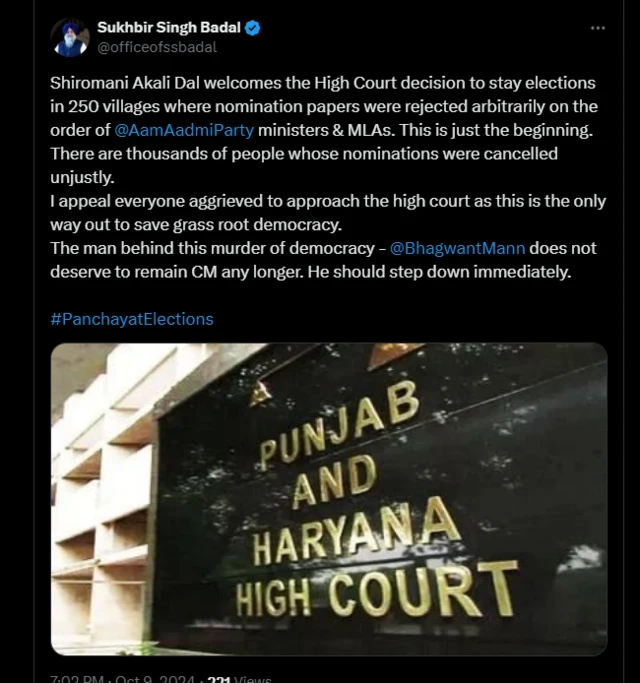The height and width of the screenshot is (683, 640).
Task: Click the sentence starting 'Shiromani Akali Dal welcomes'
Action: (324, 107)
